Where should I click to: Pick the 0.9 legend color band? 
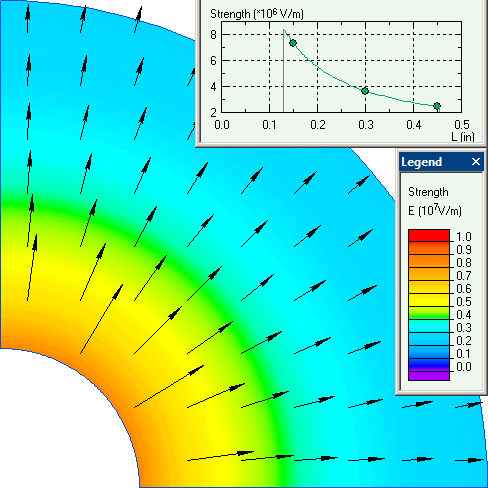click(429, 248)
